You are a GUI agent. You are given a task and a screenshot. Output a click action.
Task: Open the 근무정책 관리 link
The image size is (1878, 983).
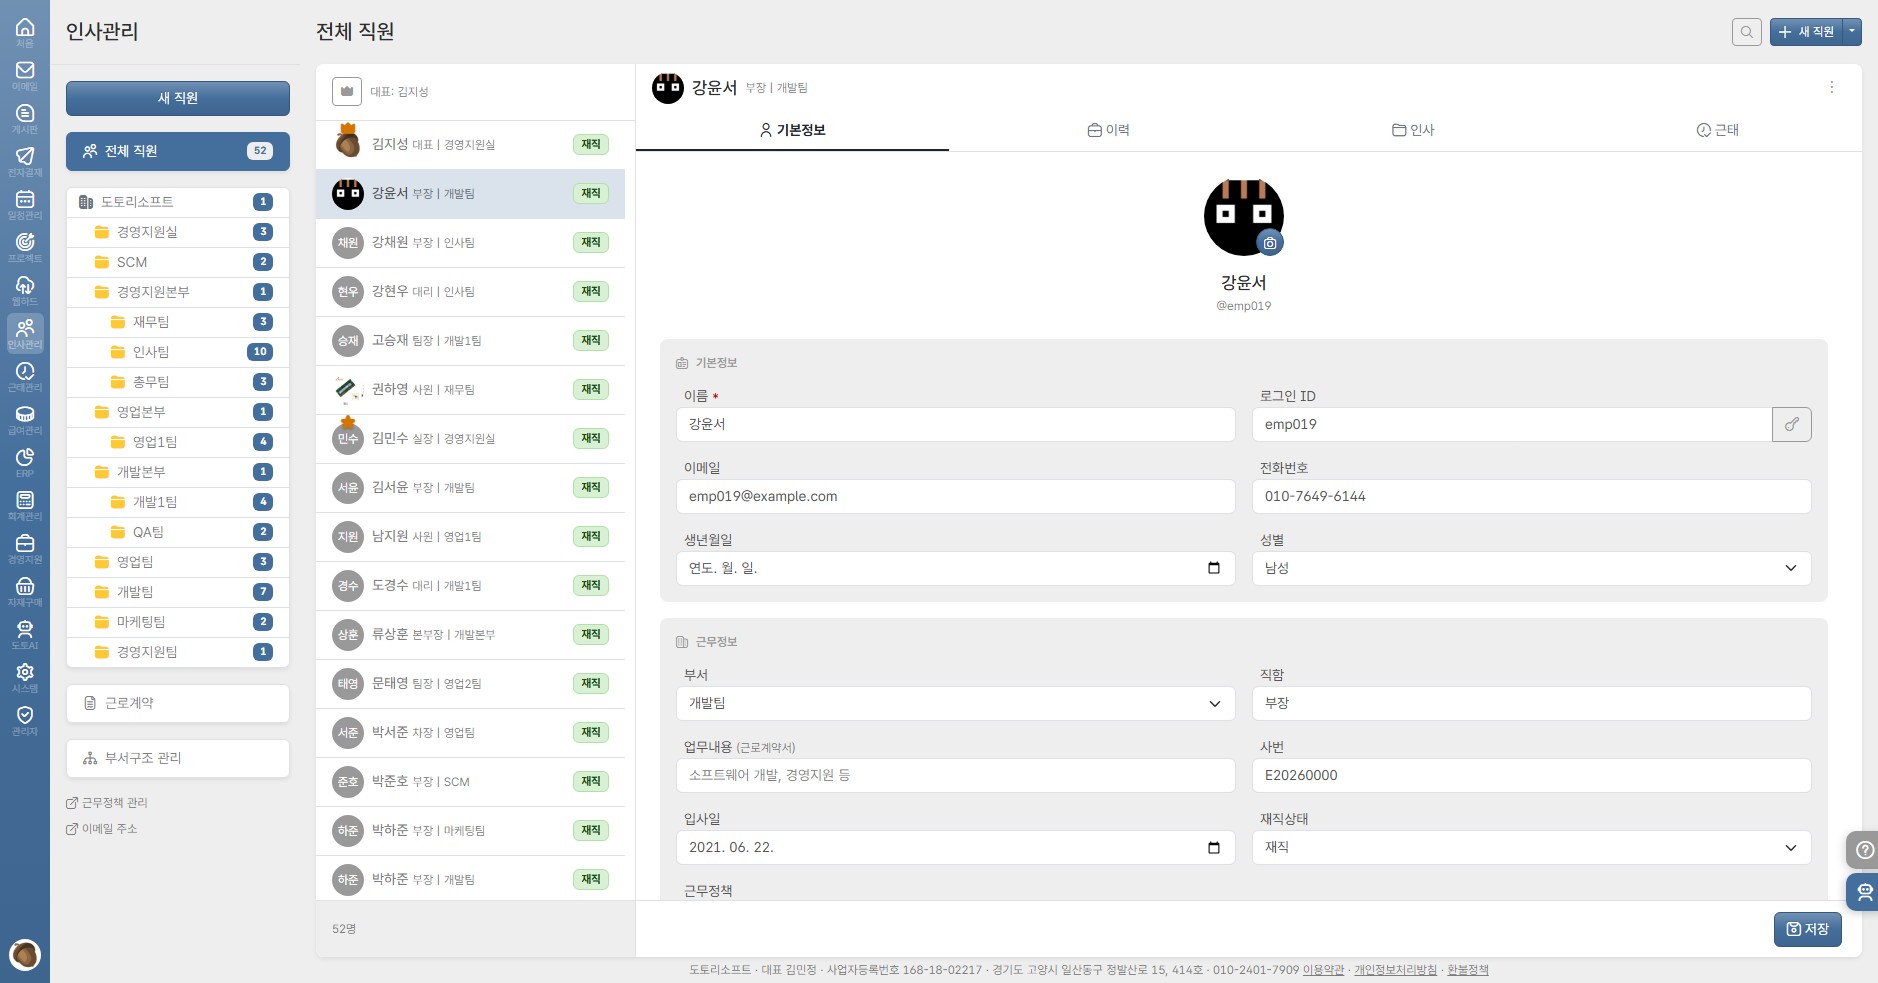114,803
